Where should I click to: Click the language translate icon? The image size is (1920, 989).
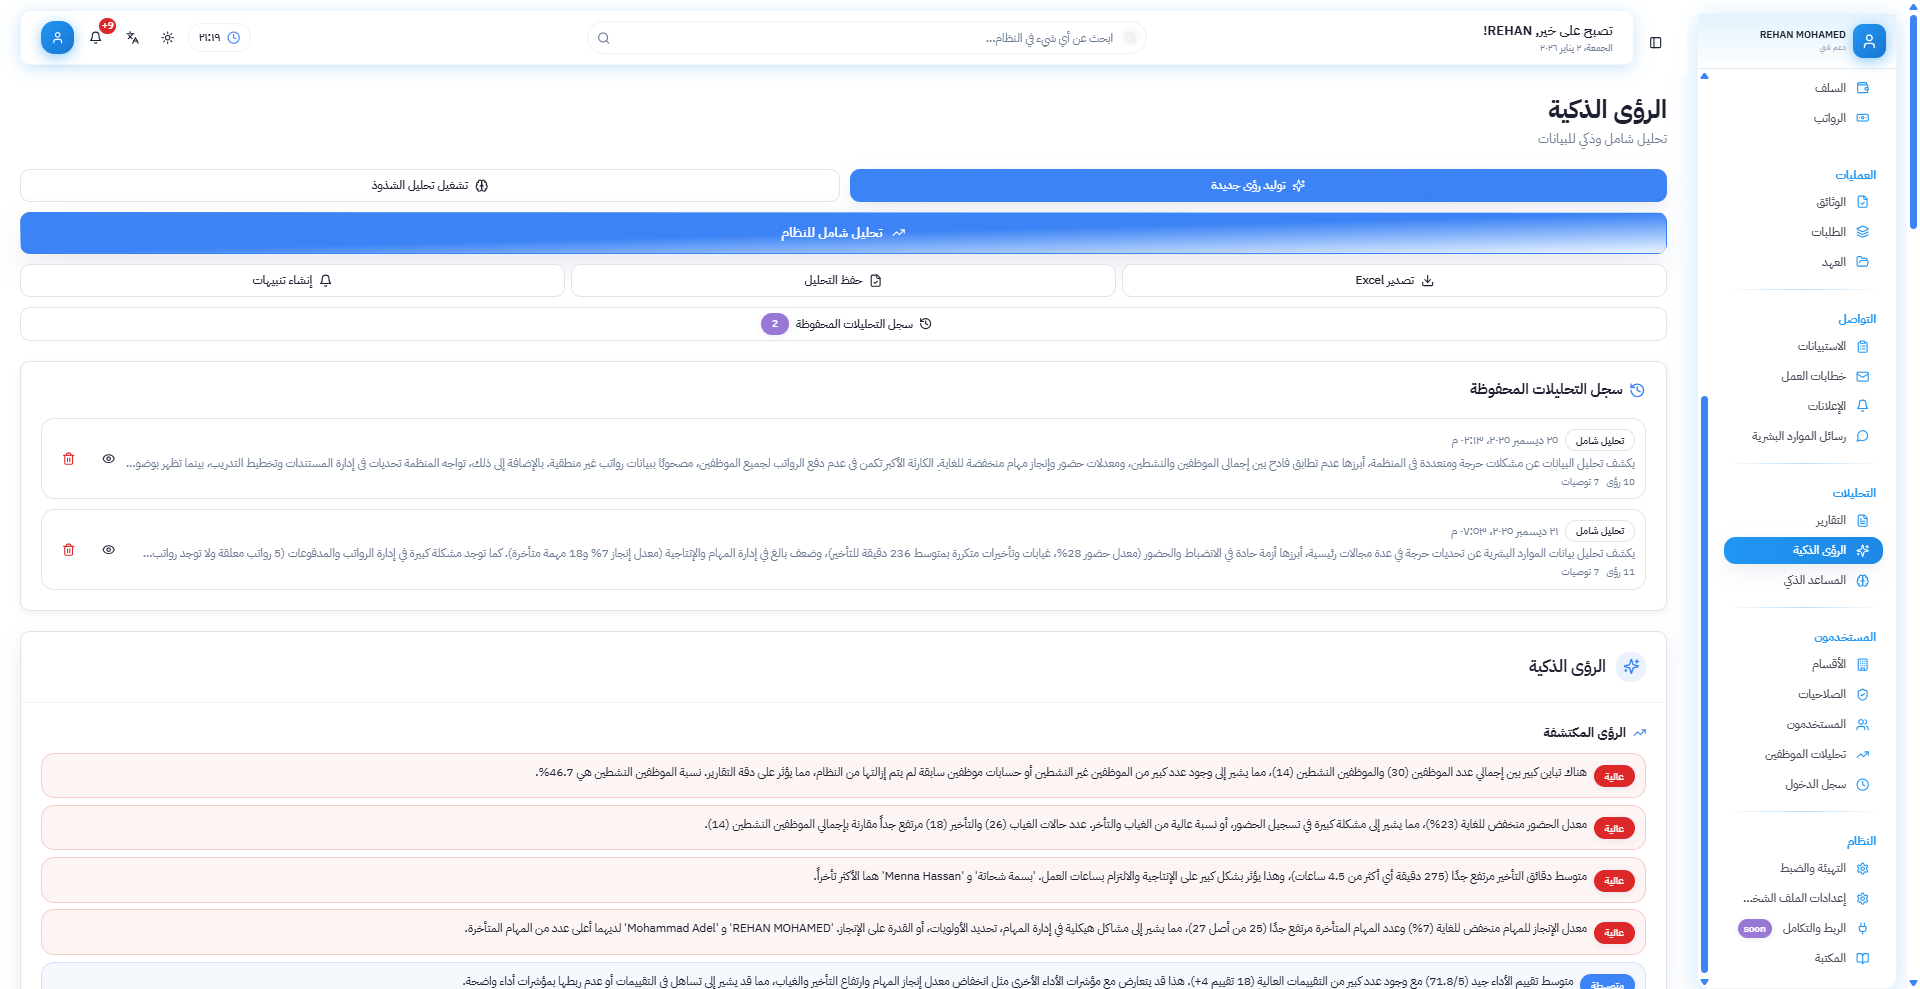133,38
